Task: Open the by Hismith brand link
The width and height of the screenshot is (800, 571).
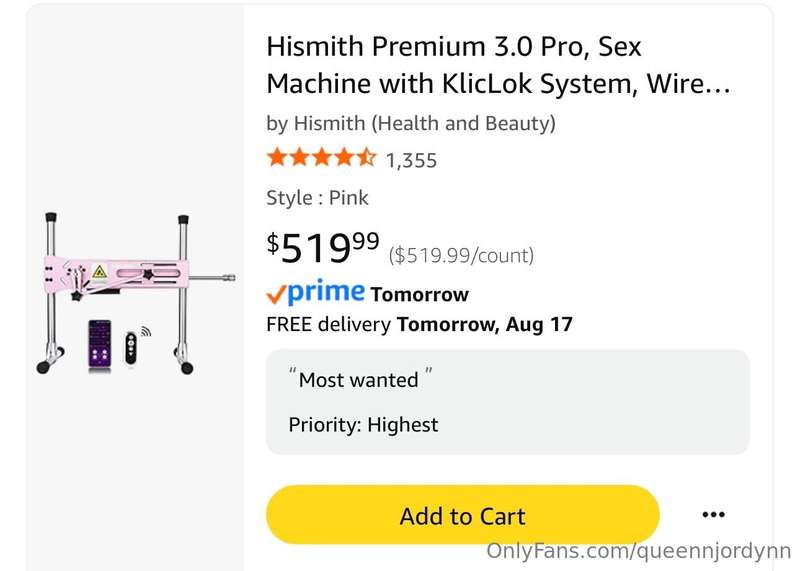Action: click(411, 123)
